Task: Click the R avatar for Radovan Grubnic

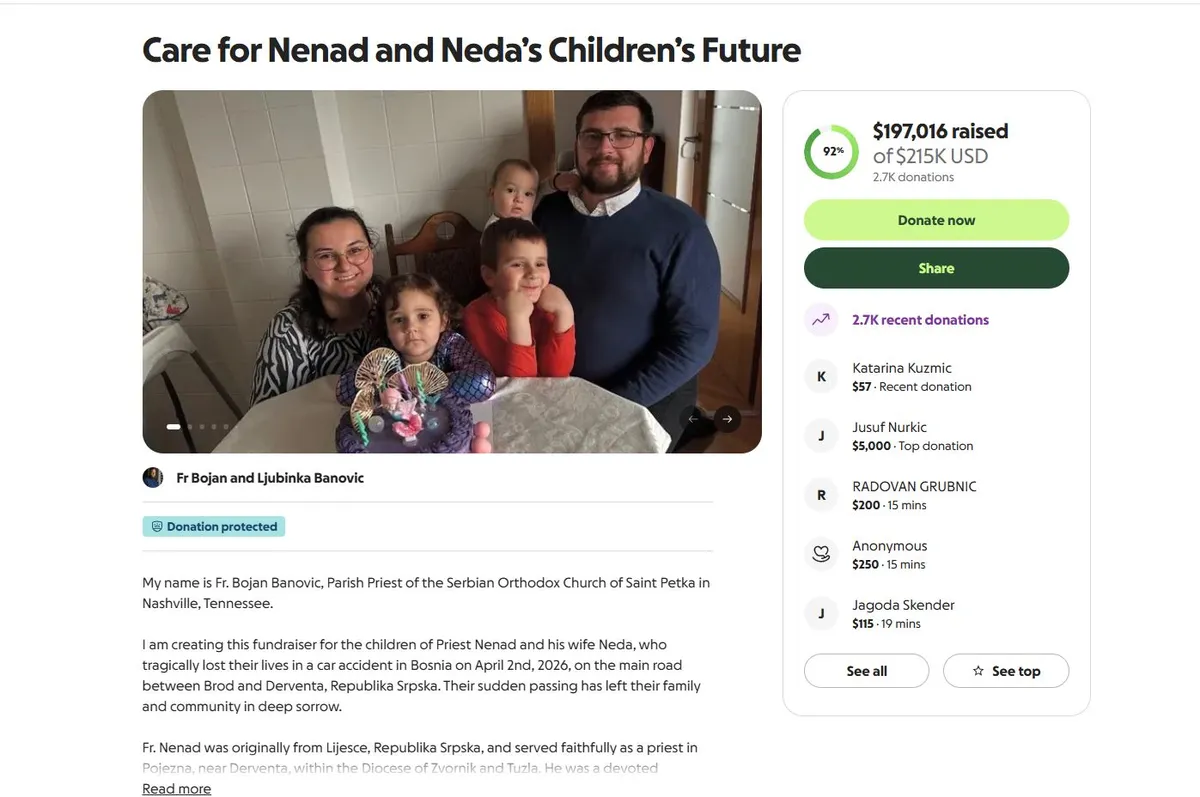Action: point(821,495)
